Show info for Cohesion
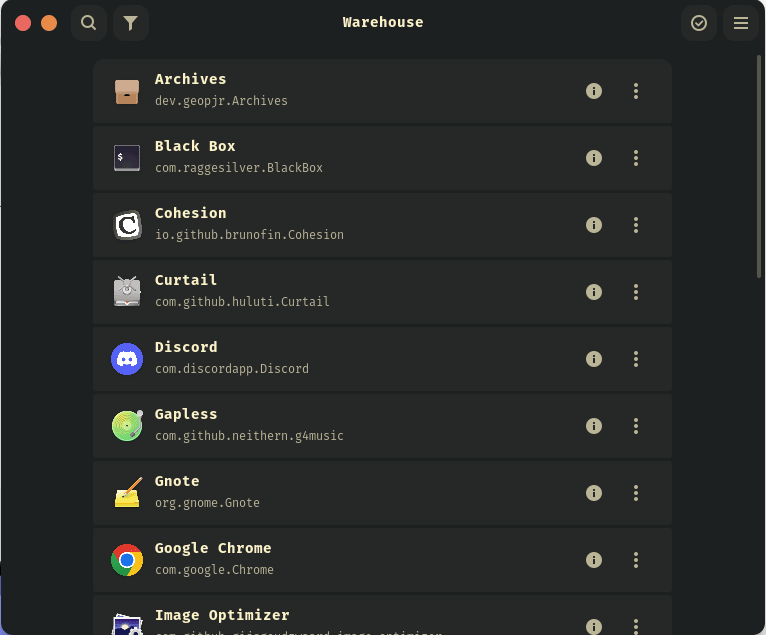 coord(594,225)
